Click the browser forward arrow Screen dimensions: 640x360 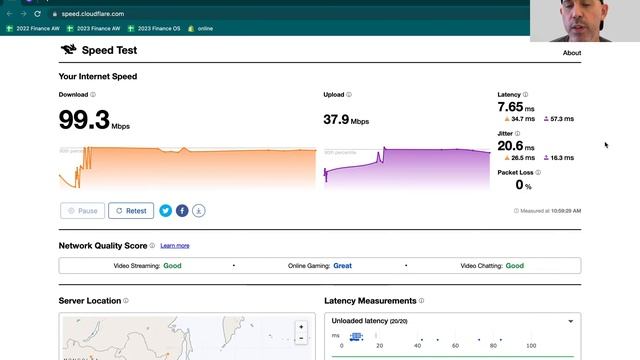click(x=23, y=13)
